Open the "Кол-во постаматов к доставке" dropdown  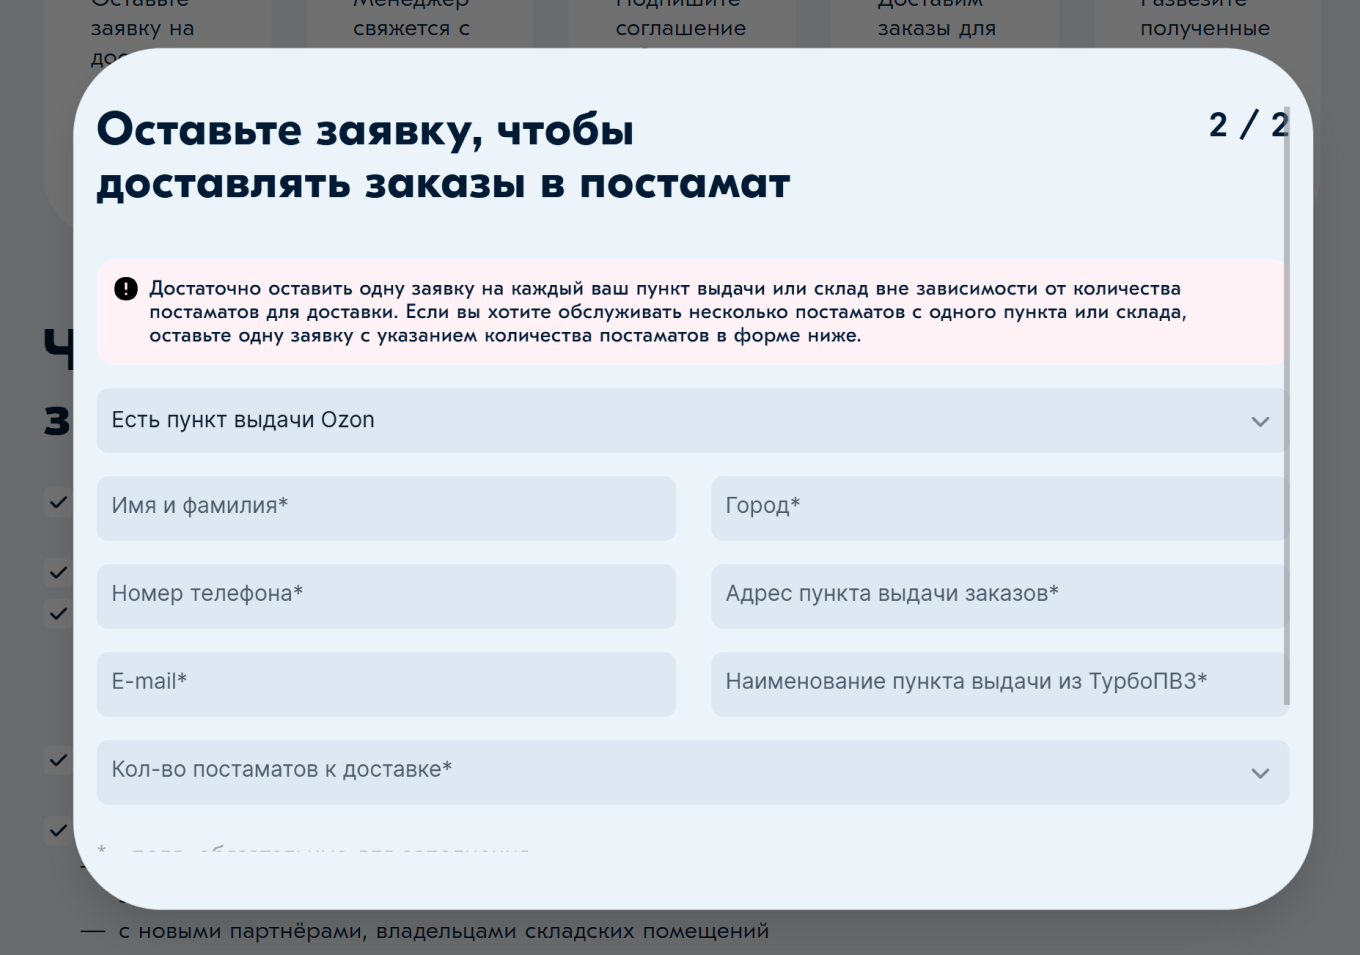coord(690,773)
